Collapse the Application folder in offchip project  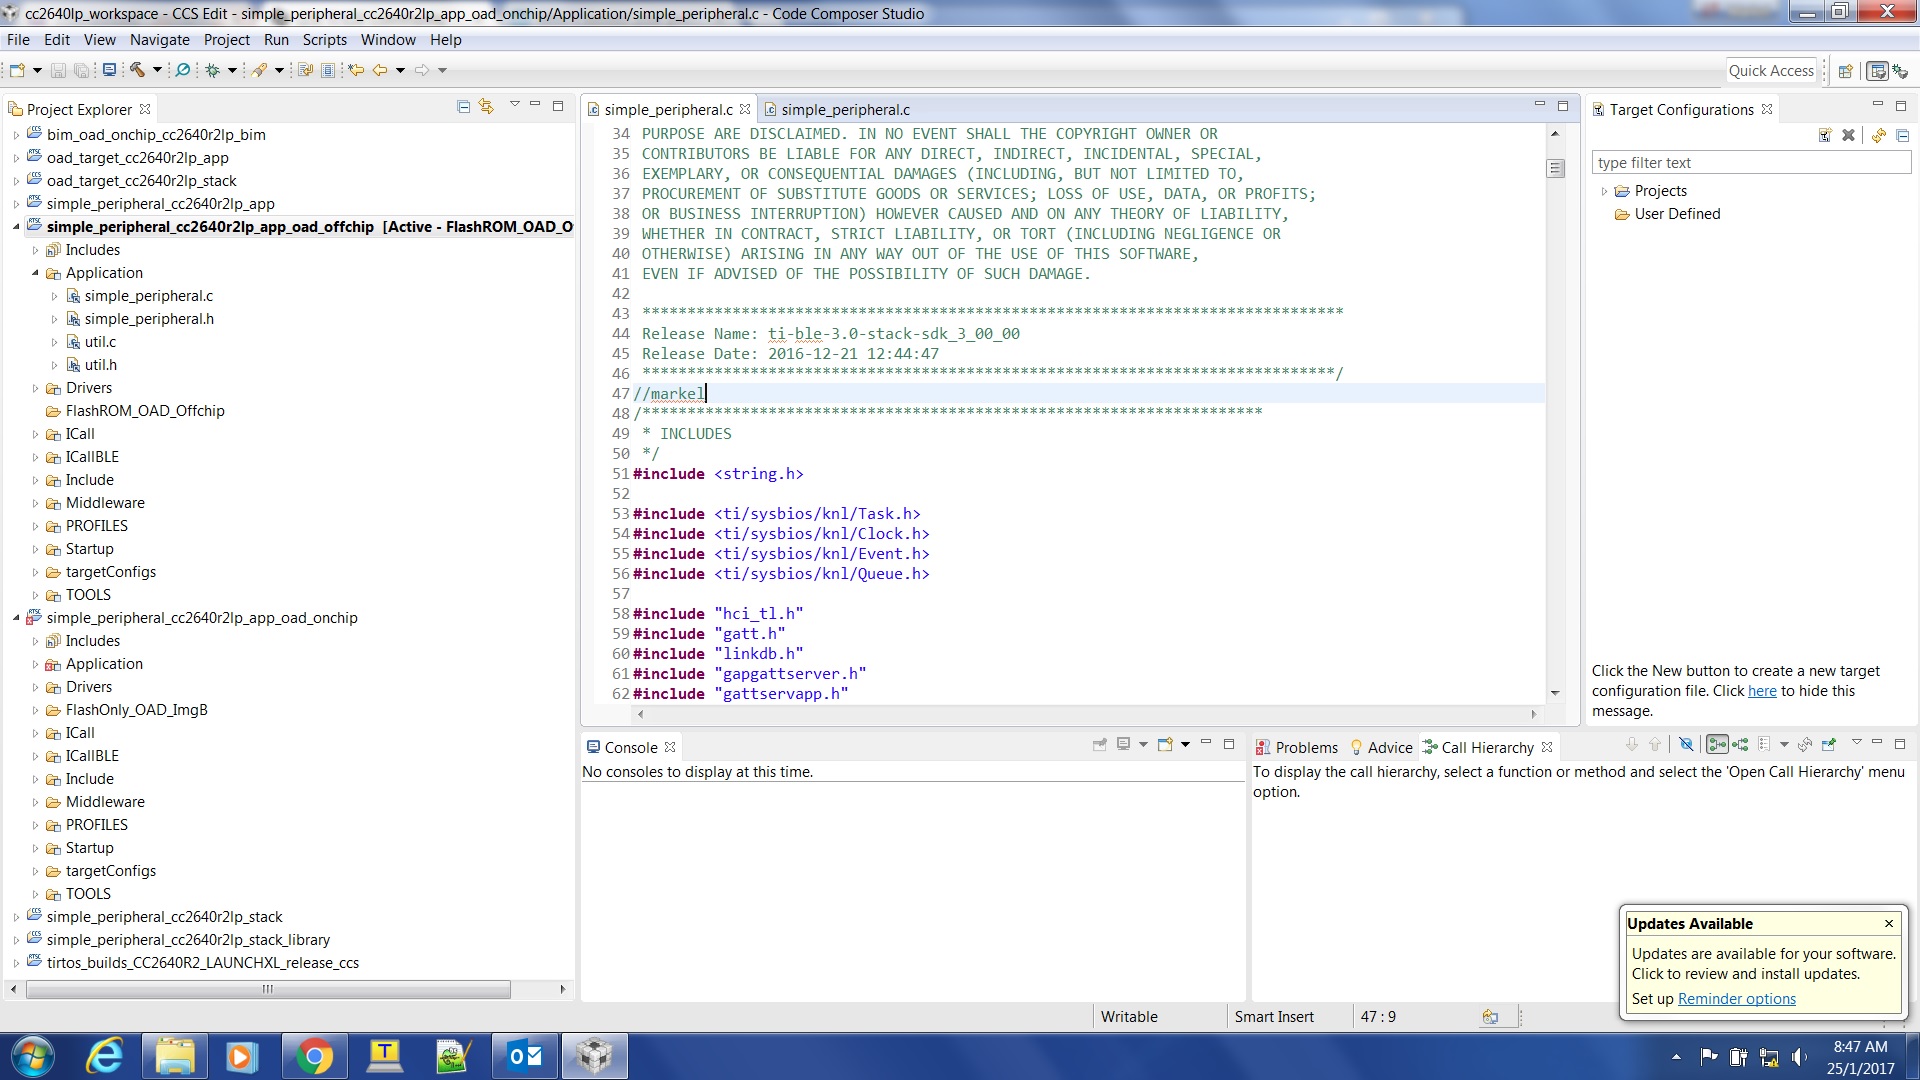(35, 273)
